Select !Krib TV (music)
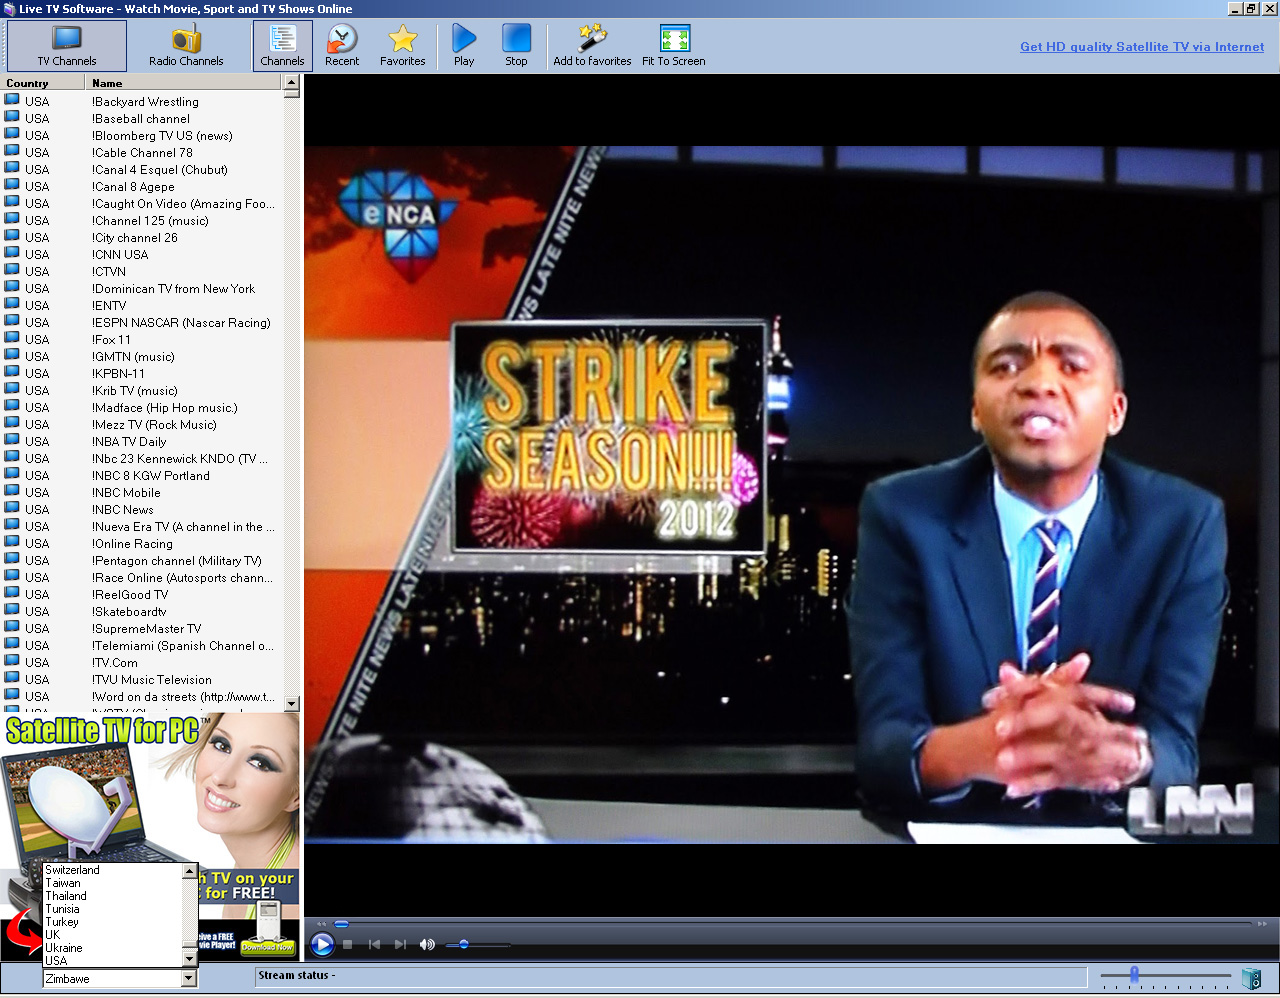This screenshot has height=998, width=1280. coord(142,390)
